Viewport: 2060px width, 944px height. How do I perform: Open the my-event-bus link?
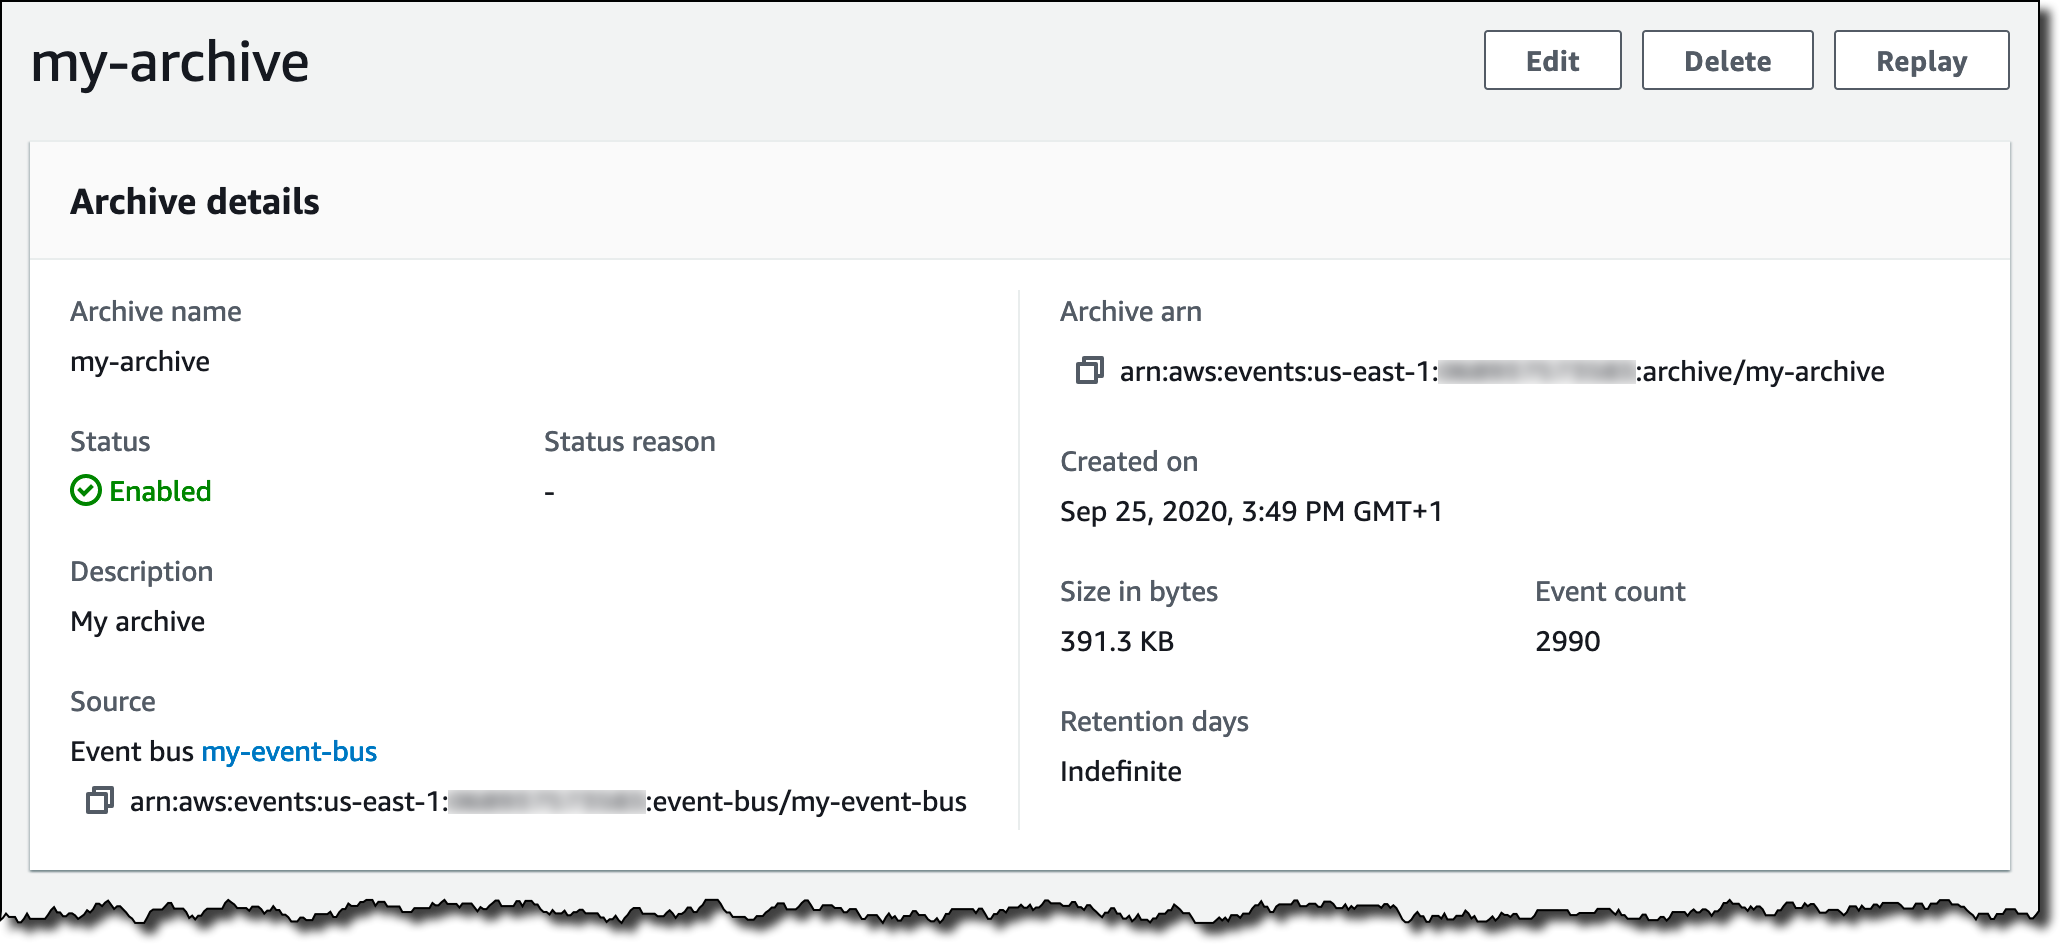[x=289, y=751]
